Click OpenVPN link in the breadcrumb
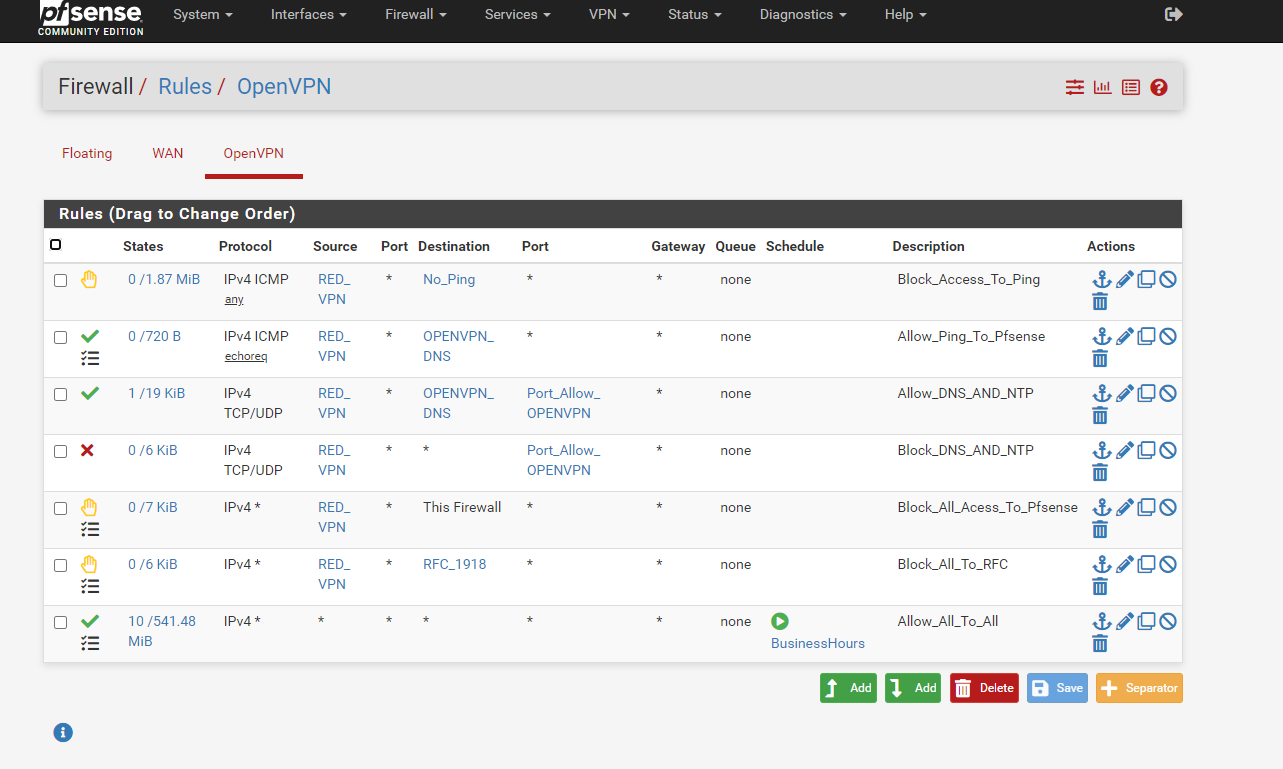1283x769 pixels. (x=284, y=87)
